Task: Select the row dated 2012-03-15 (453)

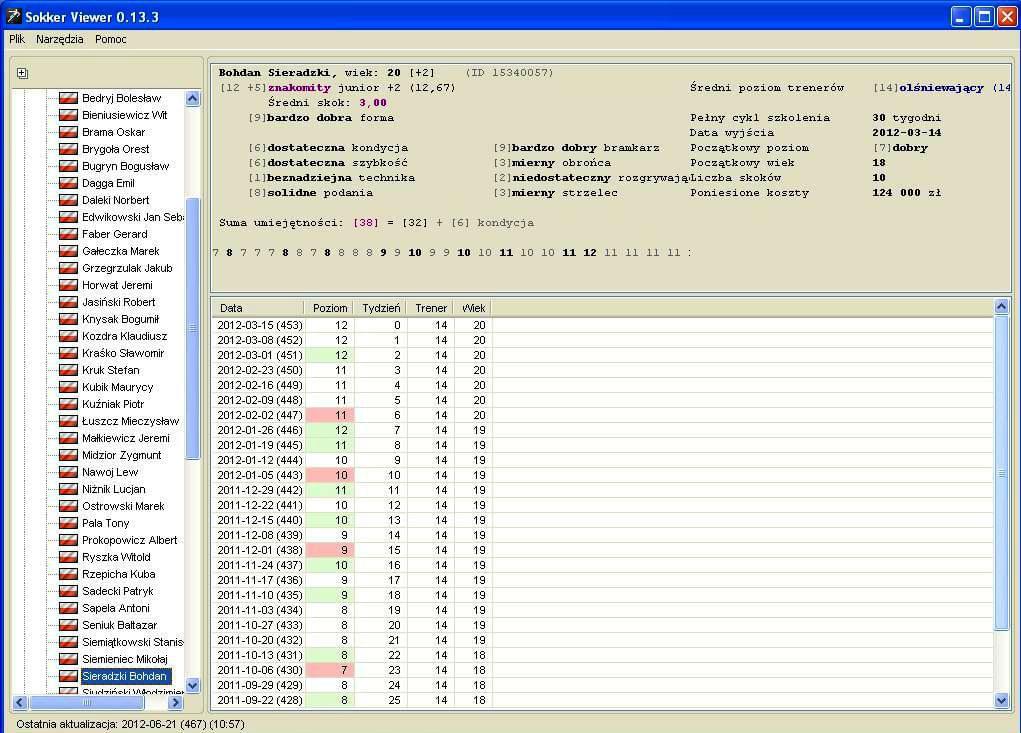Action: 602,325
